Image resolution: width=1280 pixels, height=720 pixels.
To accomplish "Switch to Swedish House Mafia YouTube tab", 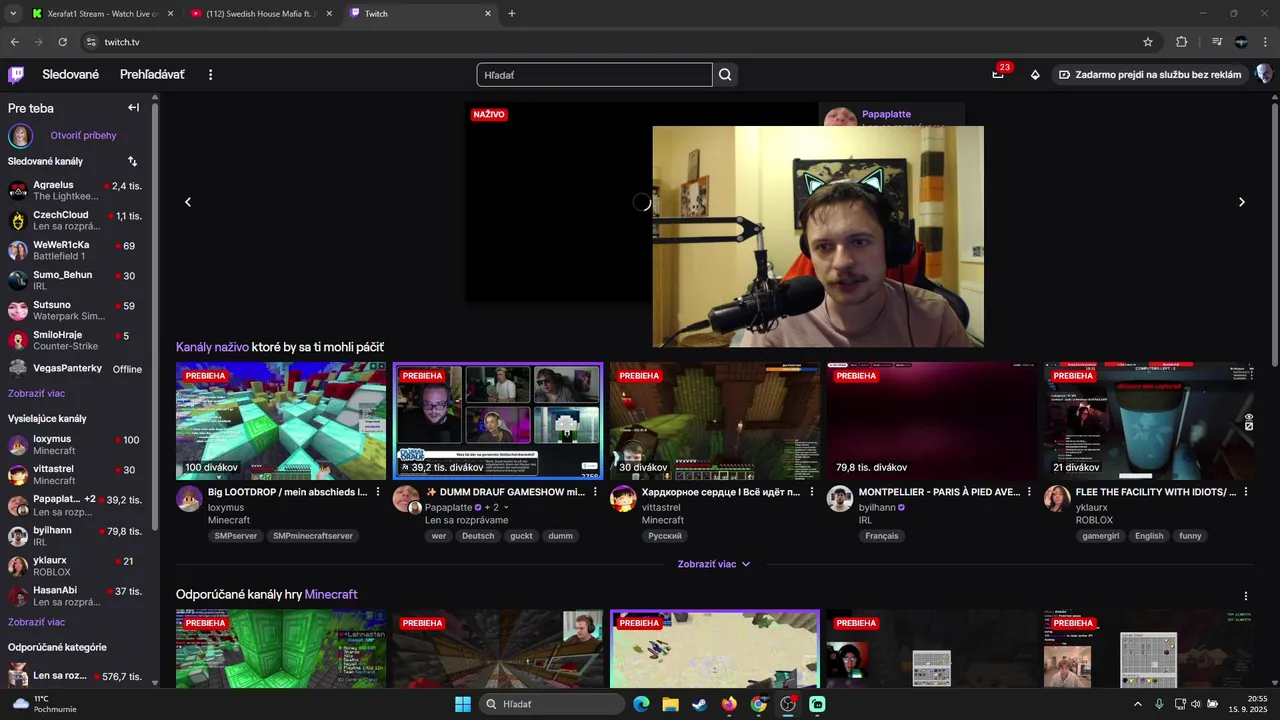I will coord(261,14).
